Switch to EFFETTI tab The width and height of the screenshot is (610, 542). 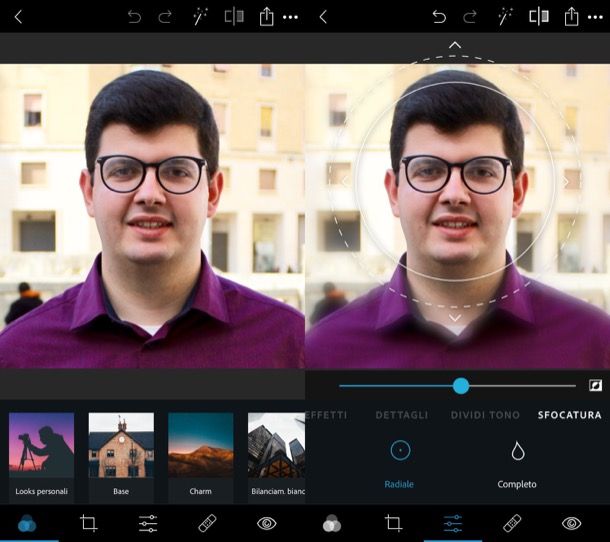point(326,415)
